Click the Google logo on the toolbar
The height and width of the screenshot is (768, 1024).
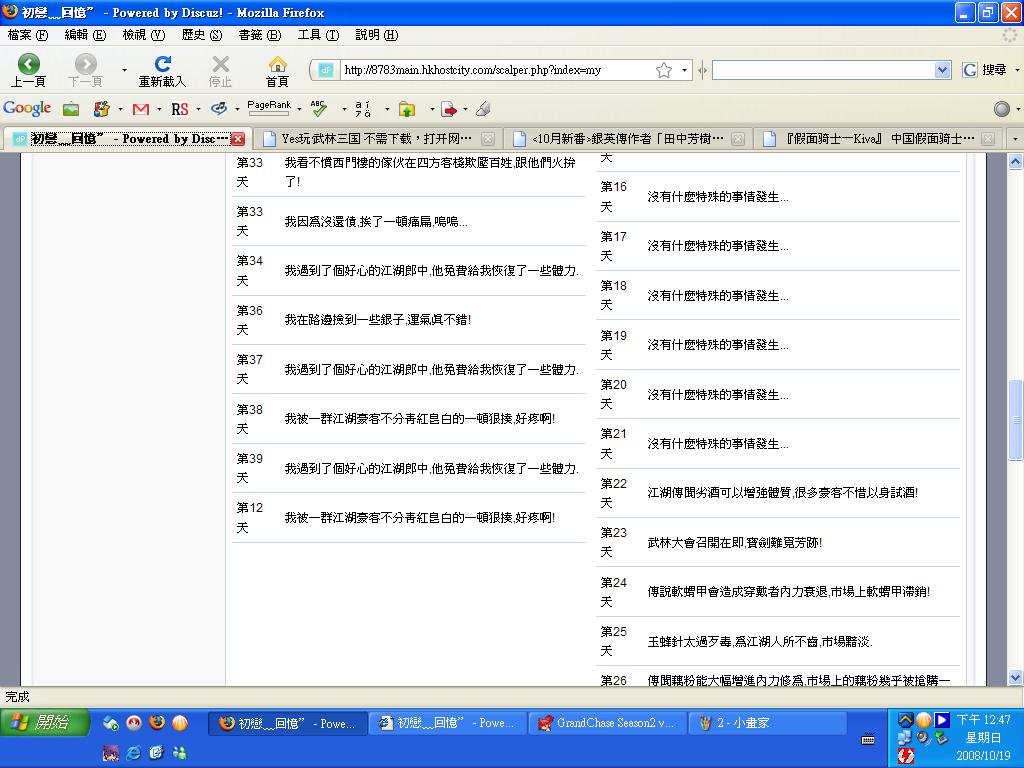27,108
